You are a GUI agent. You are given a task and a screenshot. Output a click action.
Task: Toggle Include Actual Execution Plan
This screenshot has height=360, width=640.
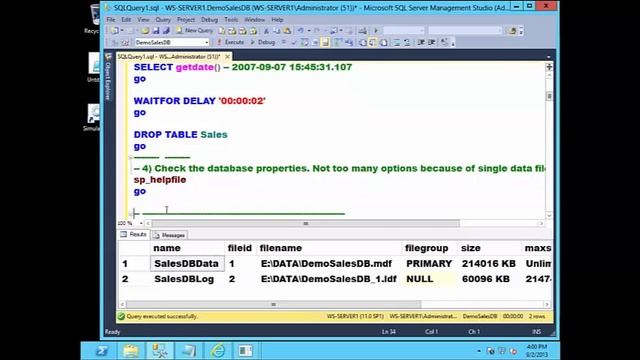coord(338,42)
